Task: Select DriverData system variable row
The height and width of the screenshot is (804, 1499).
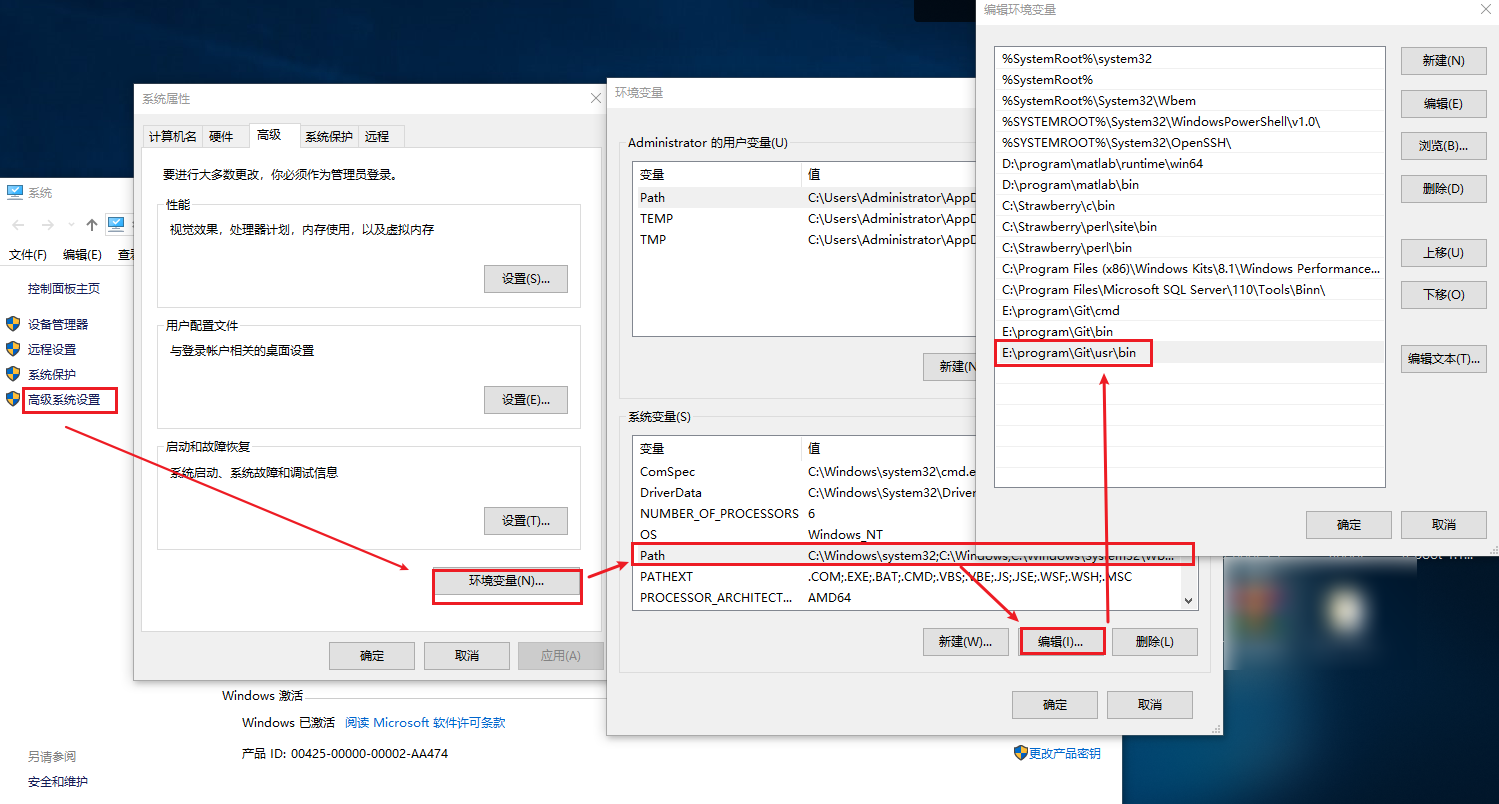Action: pos(805,492)
